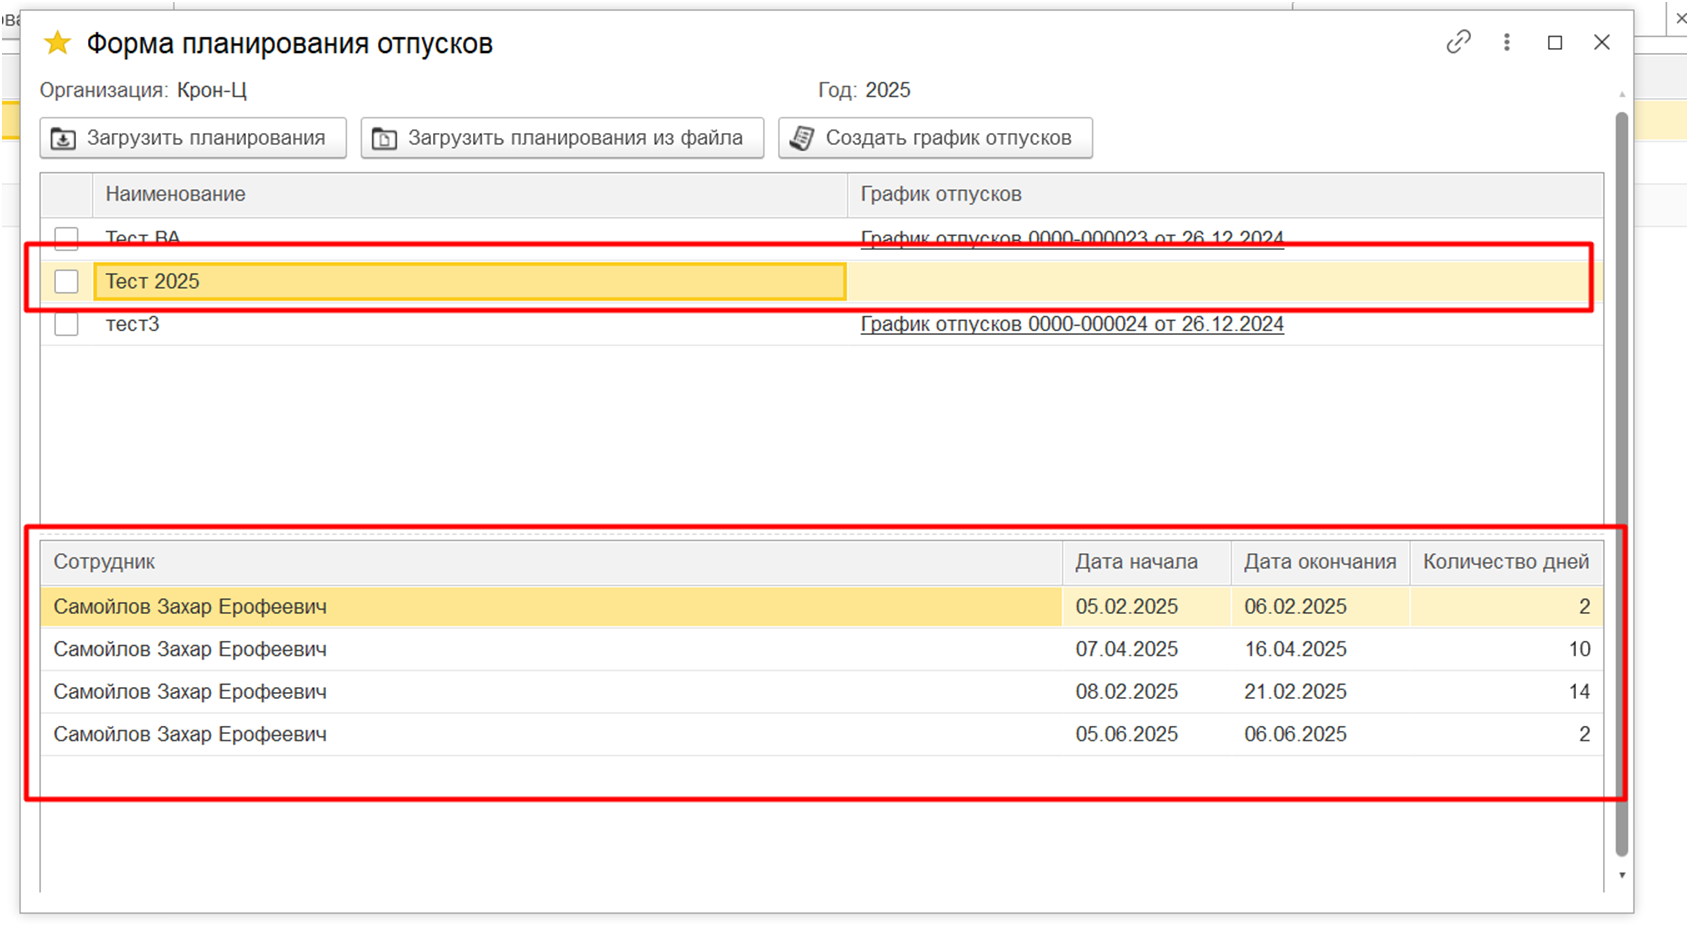Copy link via the chain icon

click(1458, 42)
